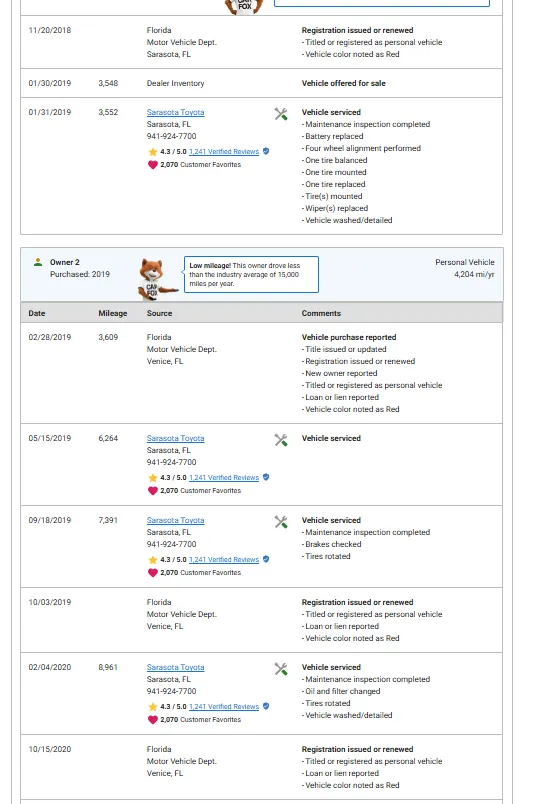536x804 pixels.
Task: Click the service wrench icon for 09/18/2019 entry
Action: 281,522
